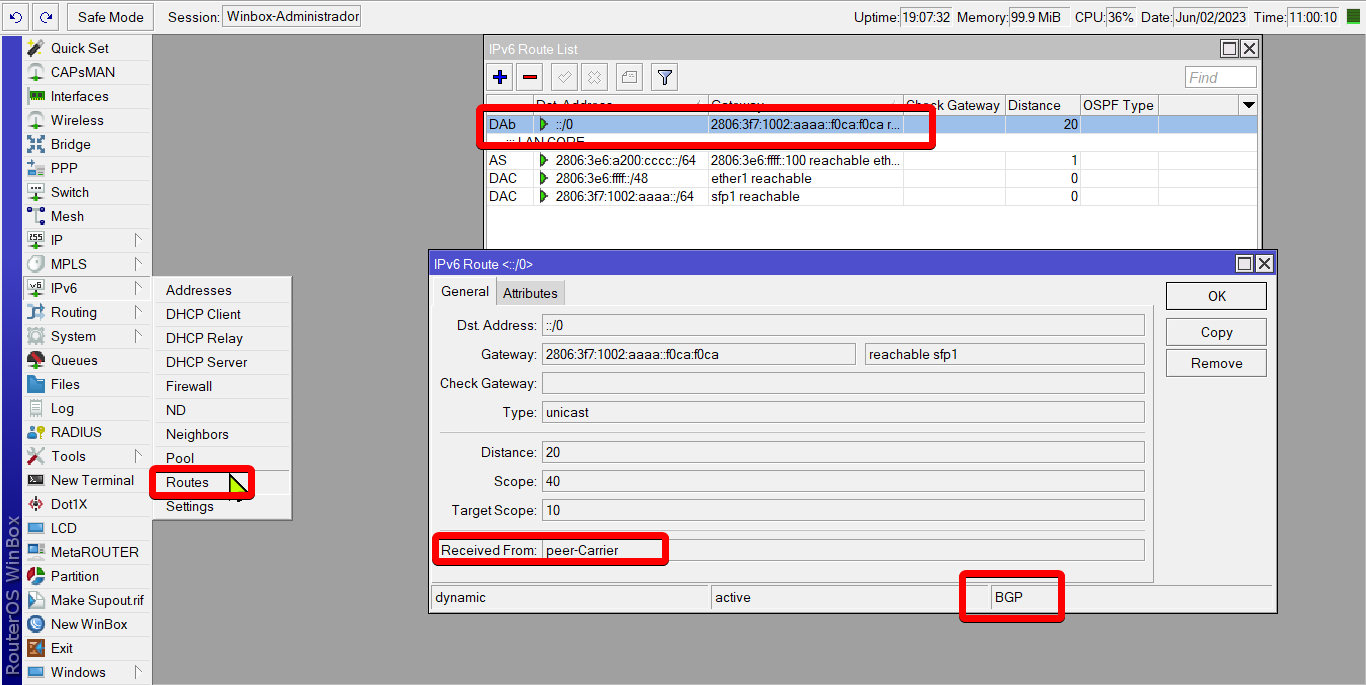Click the comment icon in Route List toolbar
1366x685 pixels.
[x=629, y=77]
